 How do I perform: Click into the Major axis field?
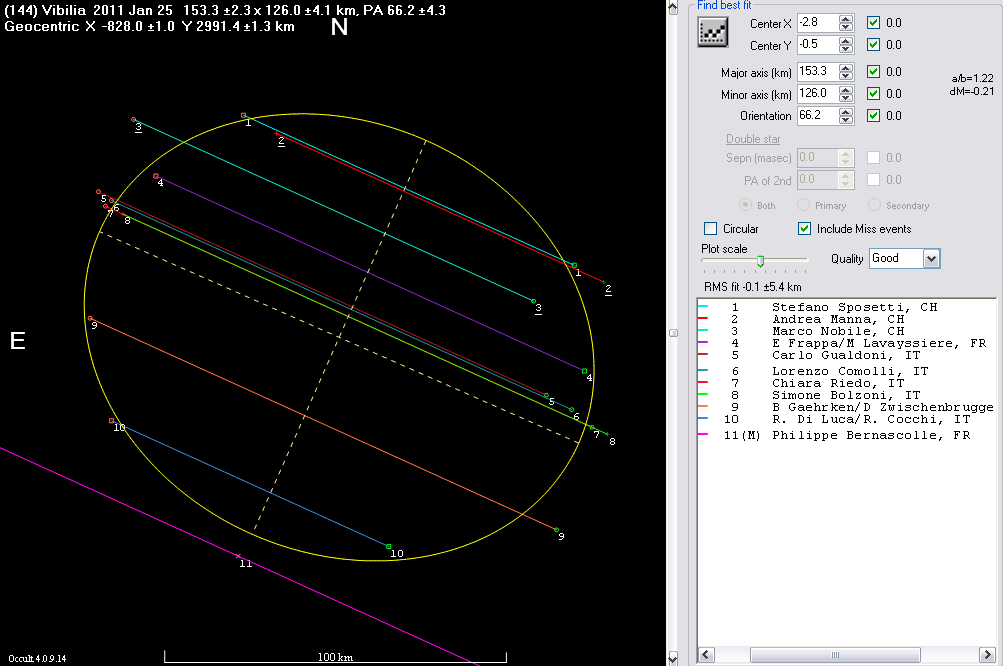point(816,72)
